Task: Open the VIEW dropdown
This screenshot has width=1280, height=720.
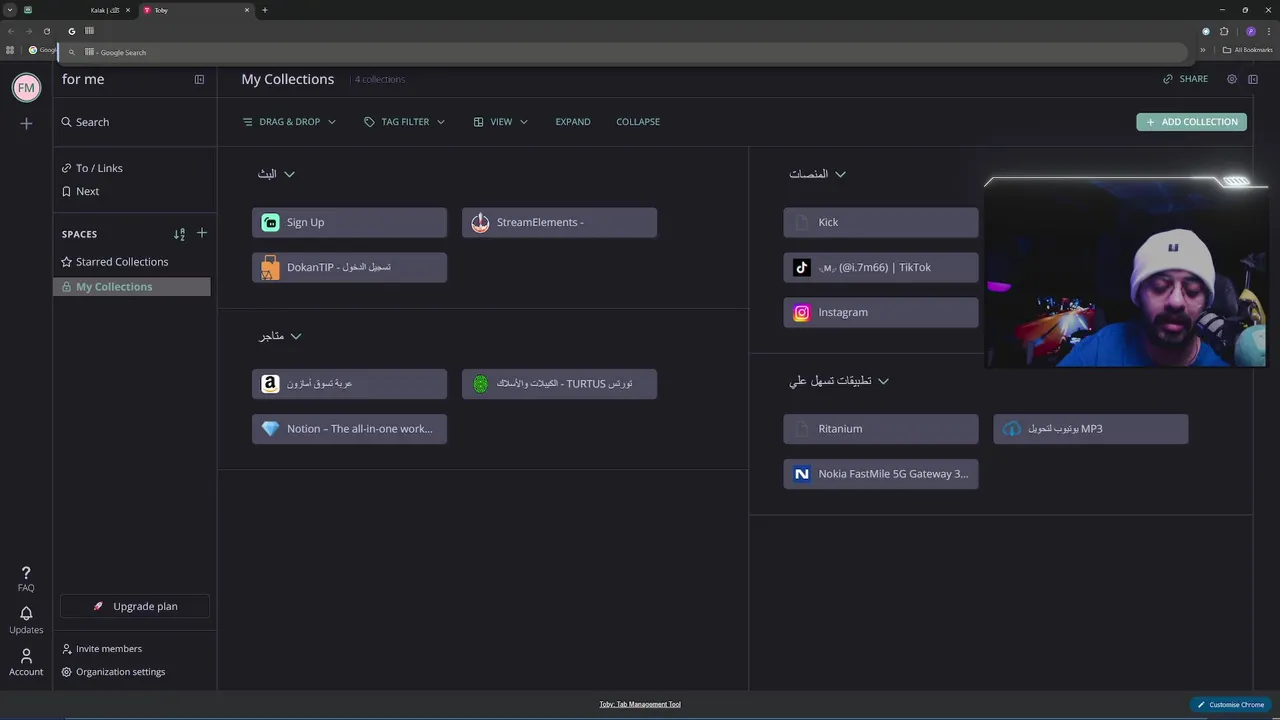Action: click(501, 122)
